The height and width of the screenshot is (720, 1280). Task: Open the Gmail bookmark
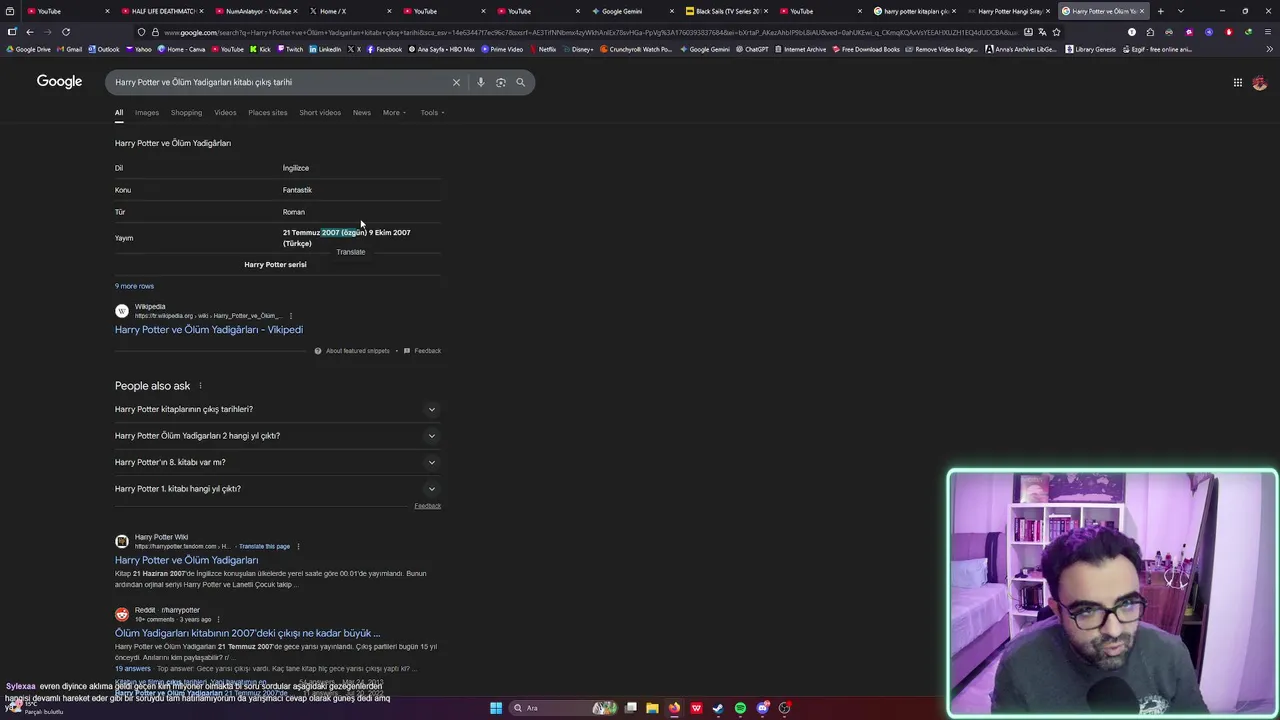69,49
